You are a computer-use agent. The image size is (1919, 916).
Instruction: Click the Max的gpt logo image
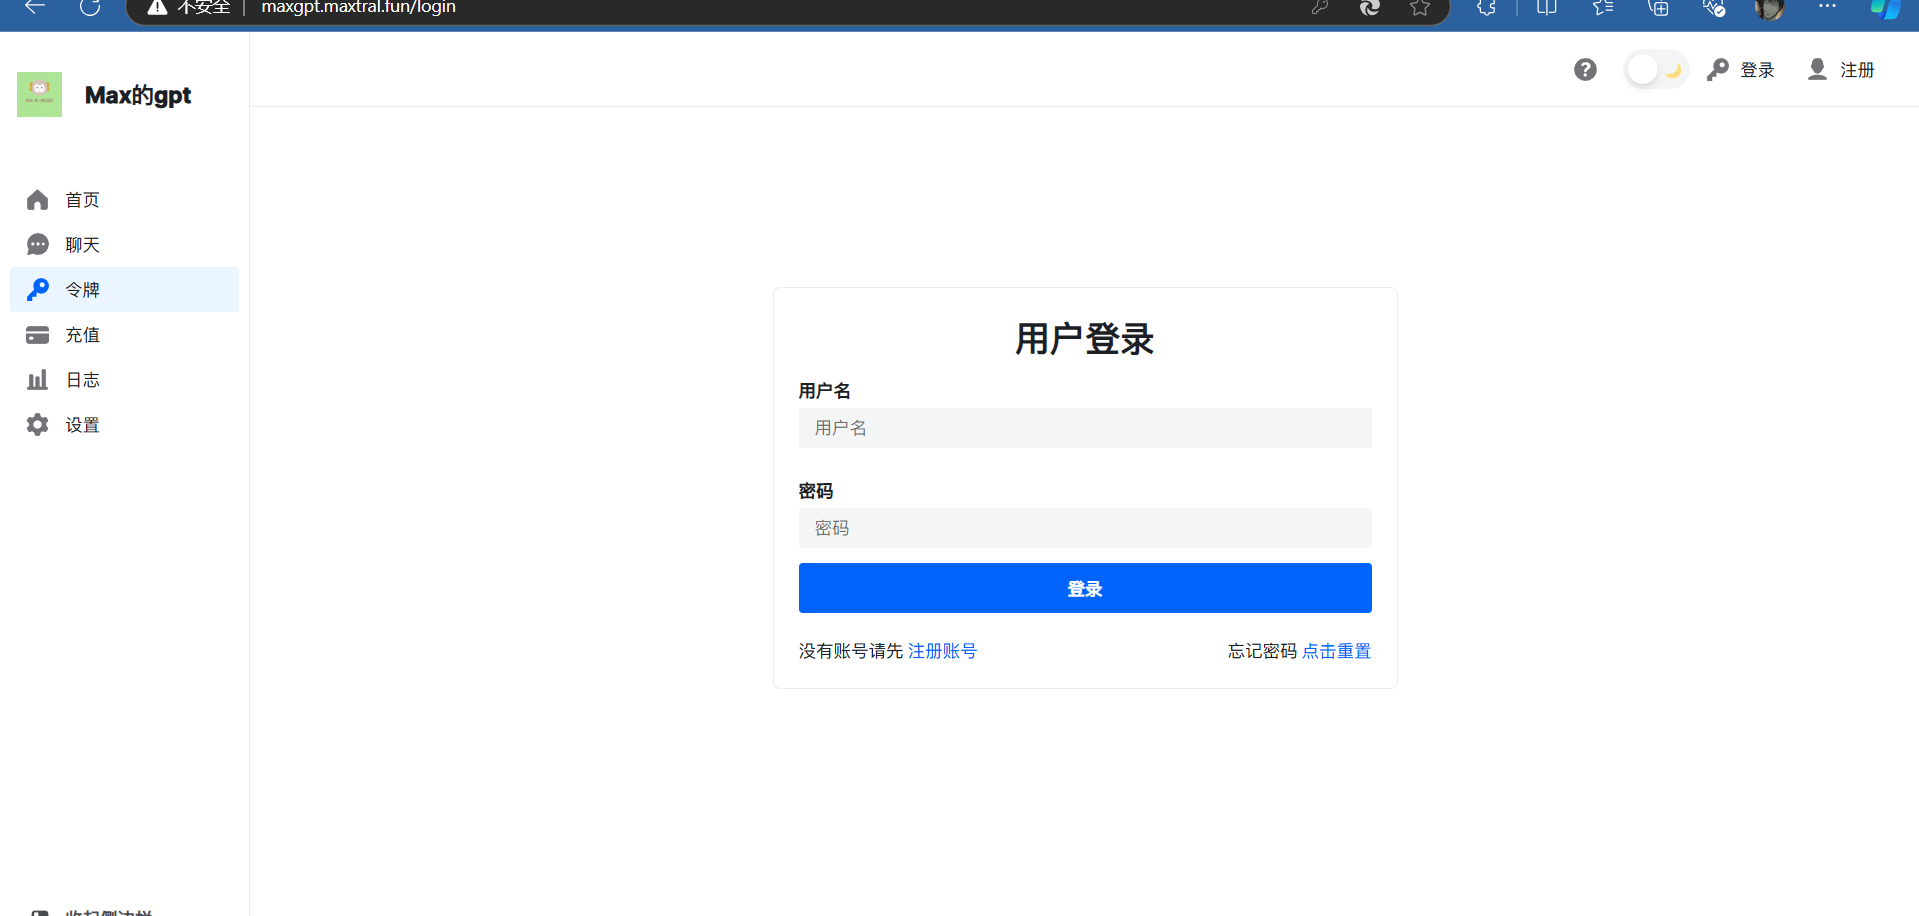(x=39, y=94)
